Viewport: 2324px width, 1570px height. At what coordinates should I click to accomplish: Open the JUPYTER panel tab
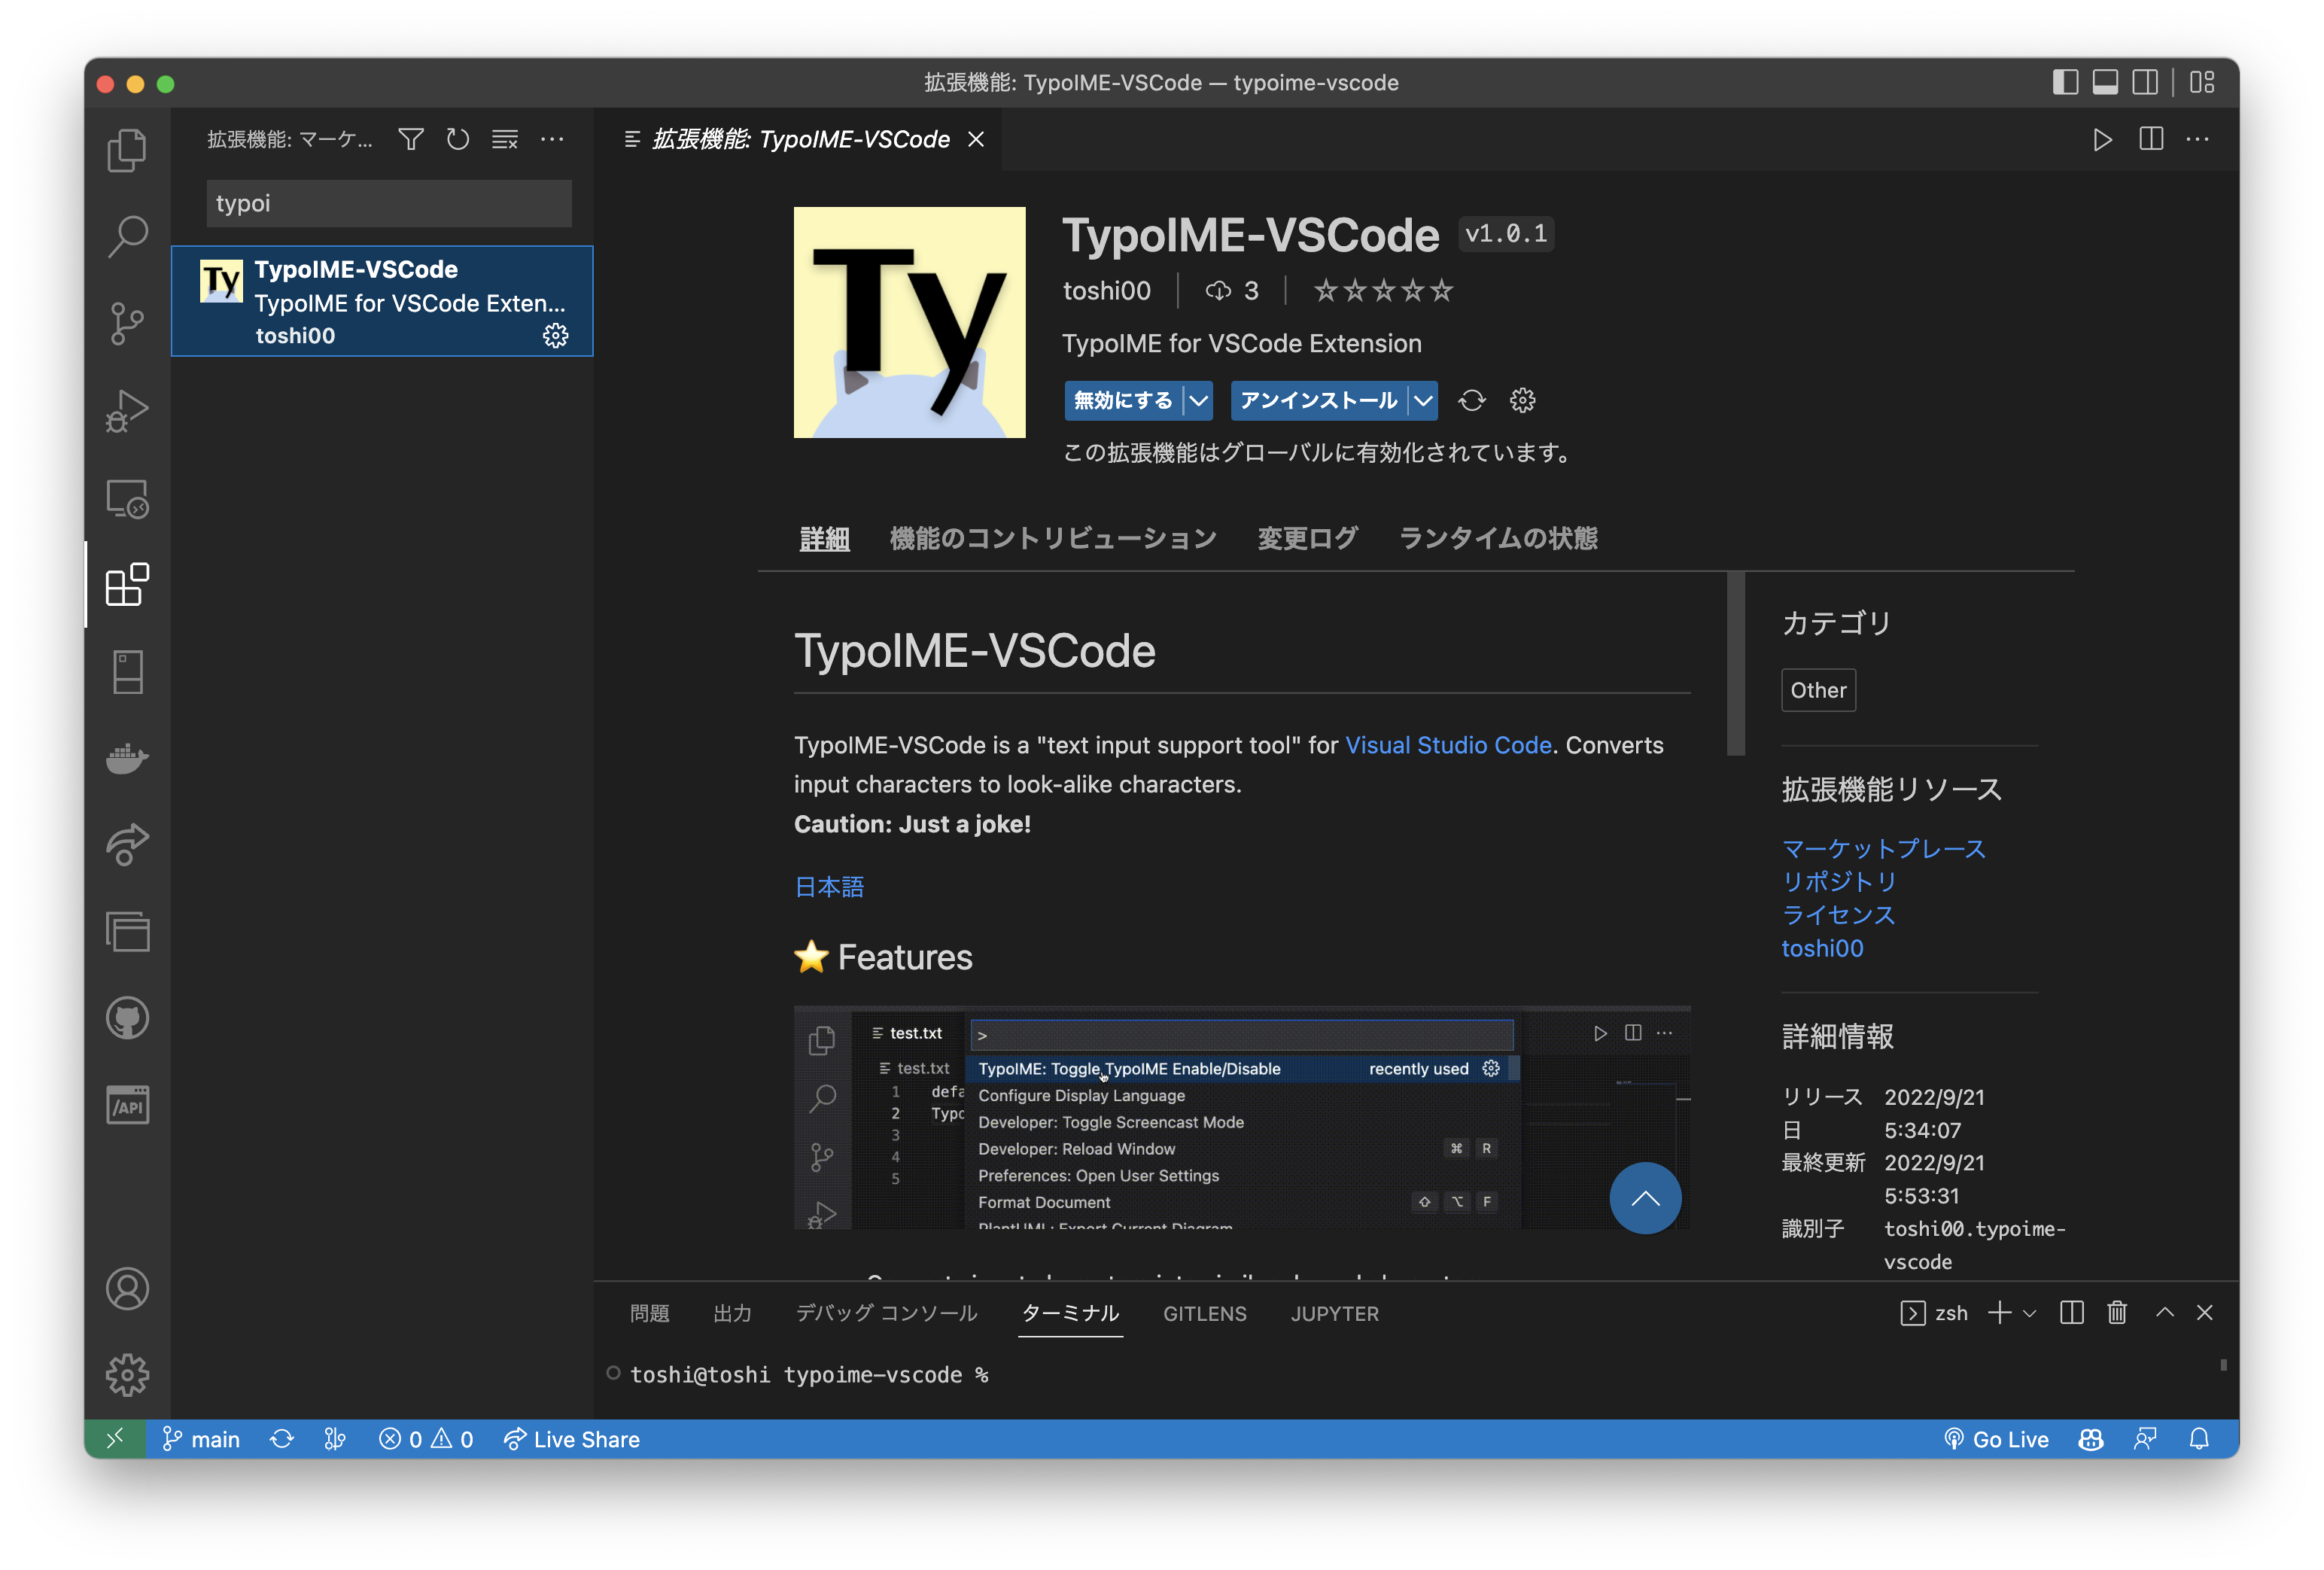[1334, 1313]
